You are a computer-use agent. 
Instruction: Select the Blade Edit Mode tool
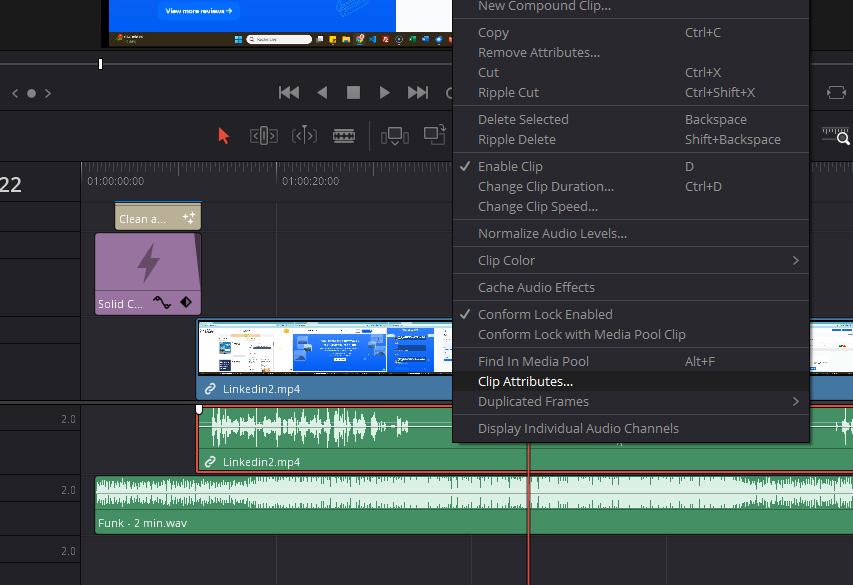344,135
